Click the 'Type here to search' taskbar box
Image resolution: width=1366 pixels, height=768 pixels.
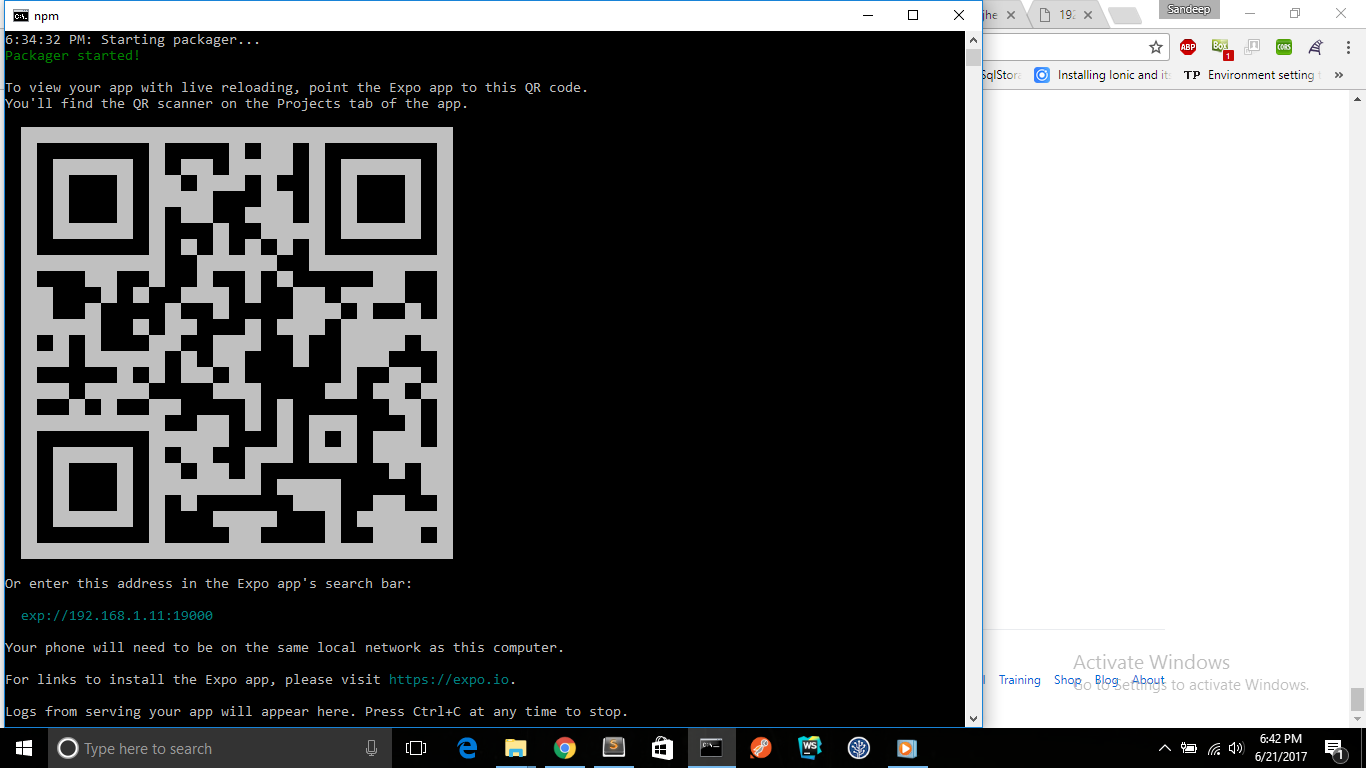pos(220,748)
